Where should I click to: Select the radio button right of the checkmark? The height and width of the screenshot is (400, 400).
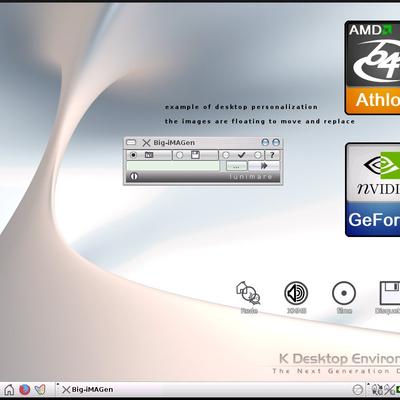click(x=258, y=155)
